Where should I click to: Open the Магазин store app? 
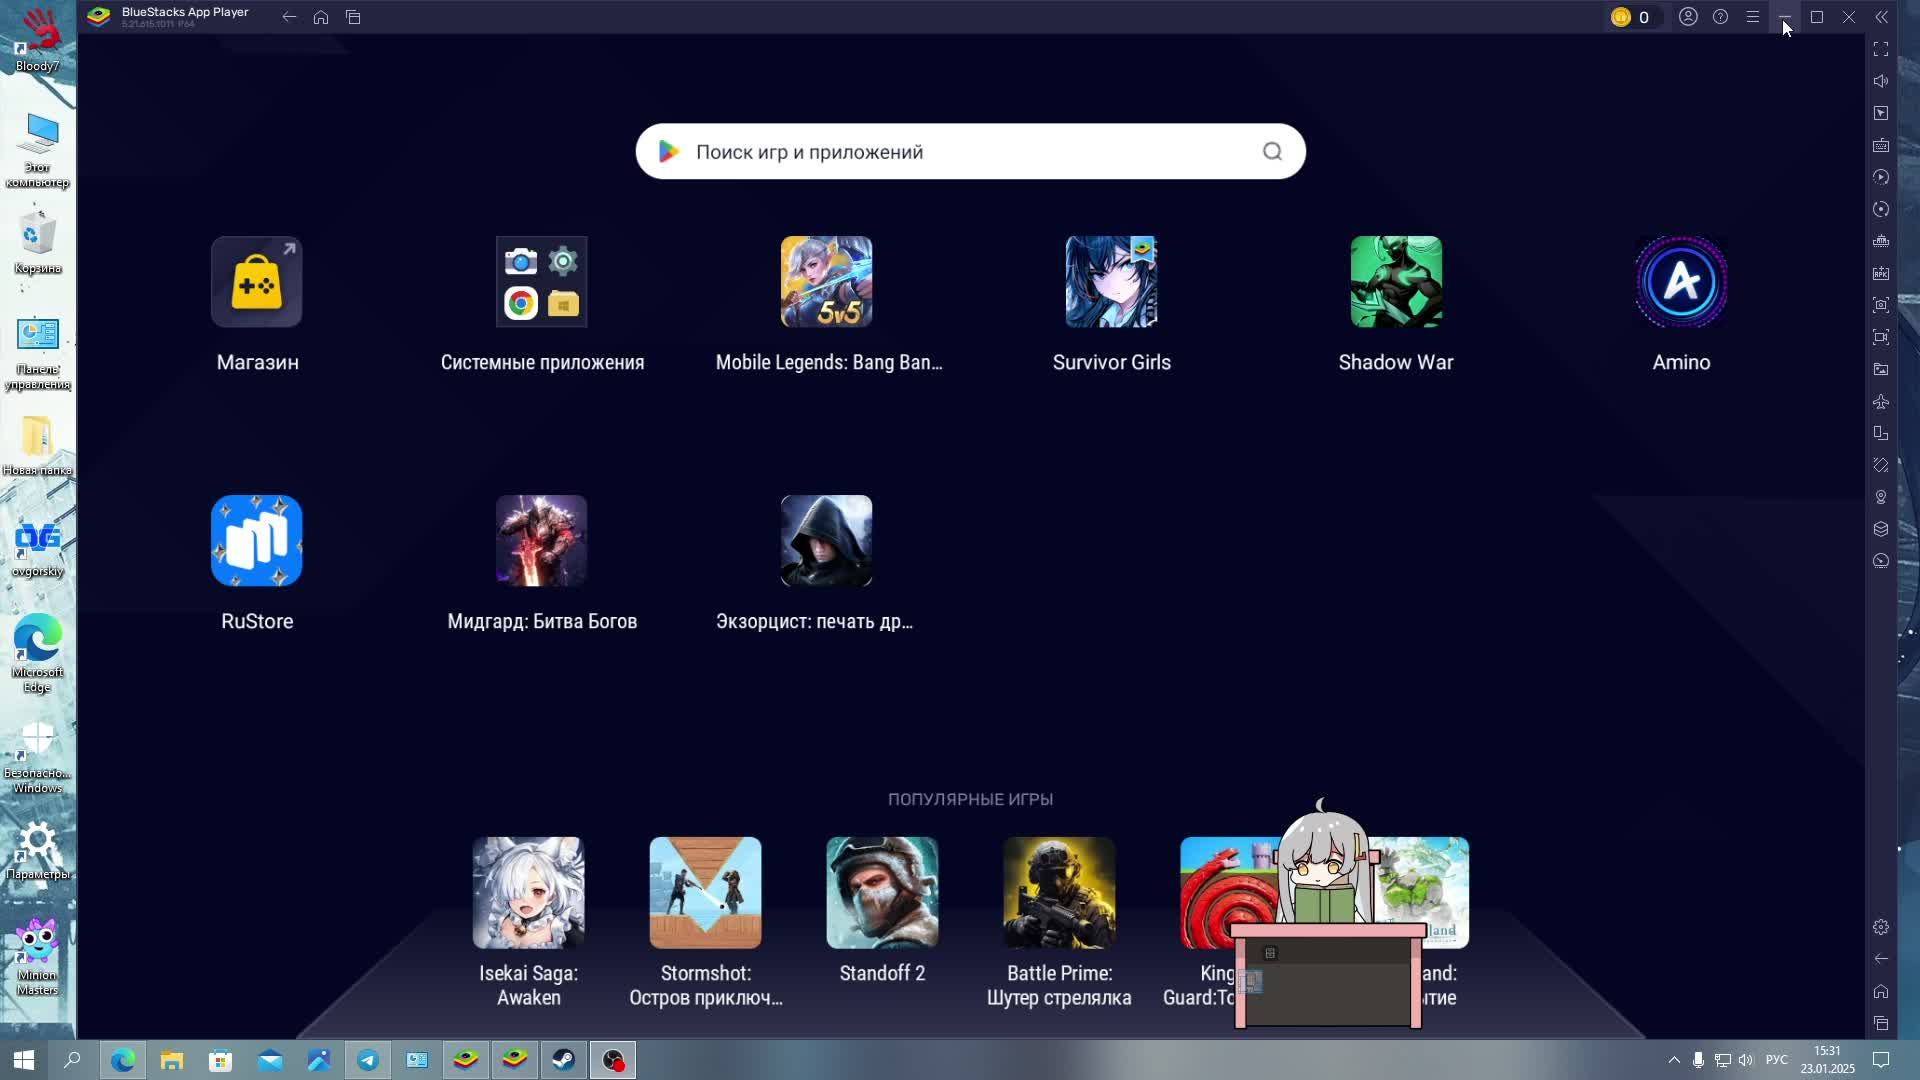point(257,282)
